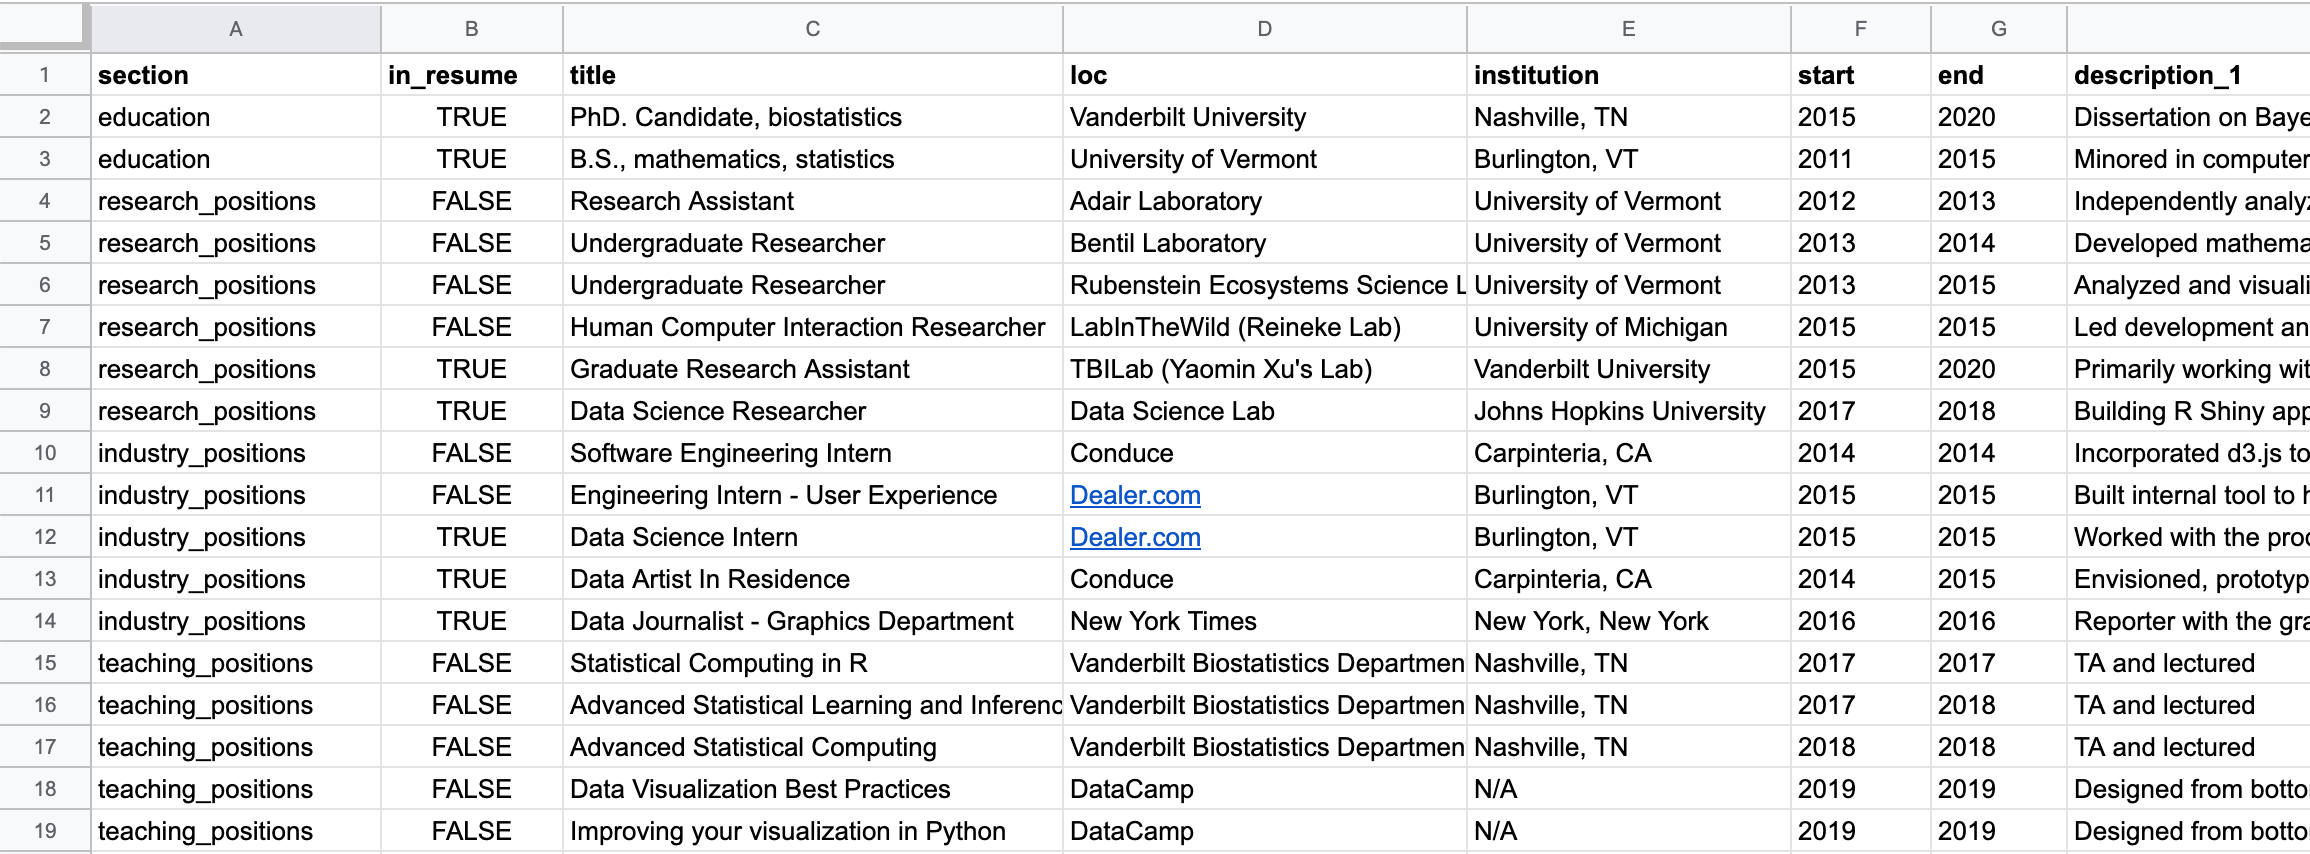Image resolution: width=2310 pixels, height=854 pixels.
Task: Select row 14 by its row number
Action: point(45,621)
